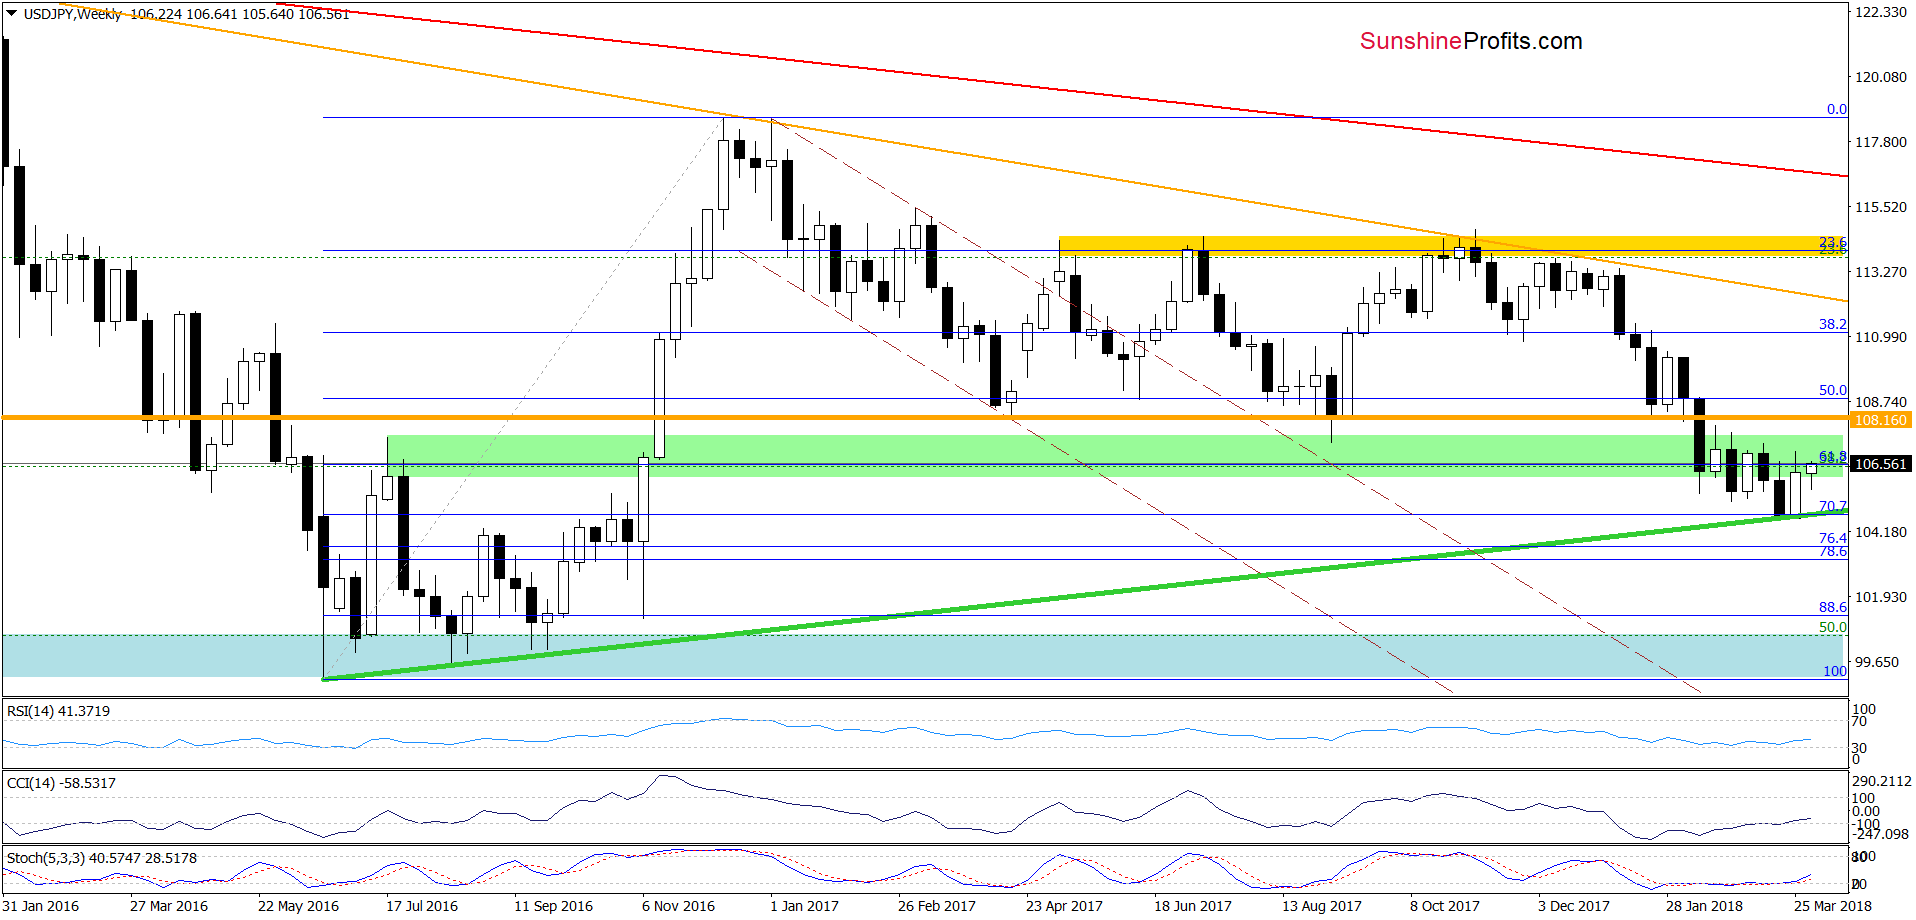Click the 22 May 2016 date label
Screen dimensions: 1916x920
(x=298, y=906)
